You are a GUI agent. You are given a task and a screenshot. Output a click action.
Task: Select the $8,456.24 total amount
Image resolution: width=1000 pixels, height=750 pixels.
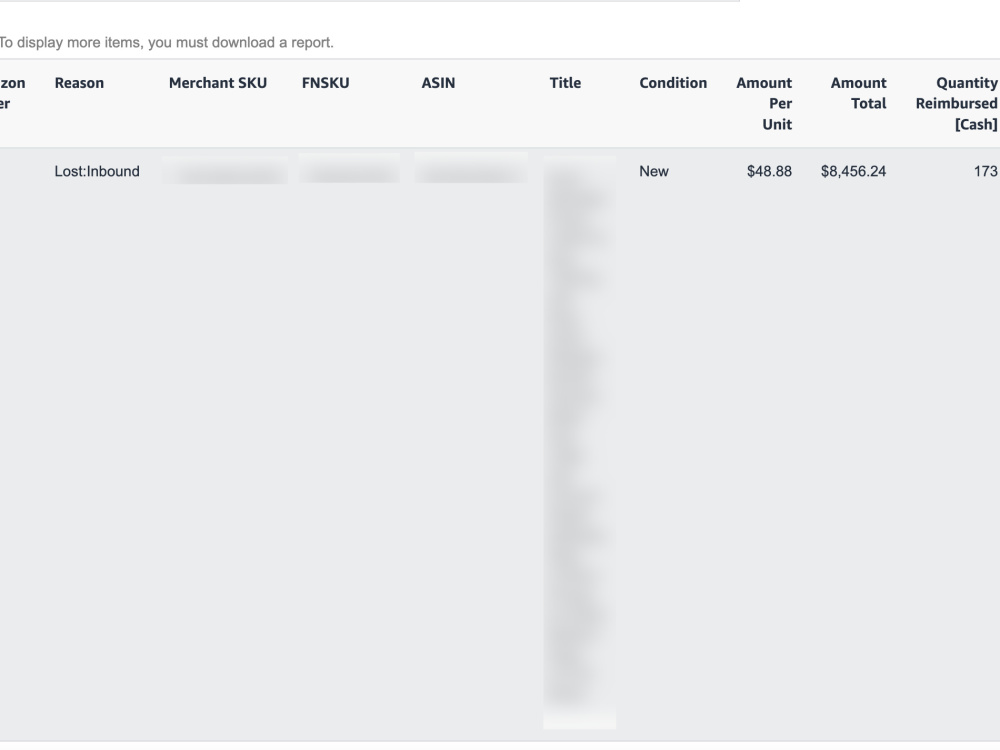coord(853,172)
